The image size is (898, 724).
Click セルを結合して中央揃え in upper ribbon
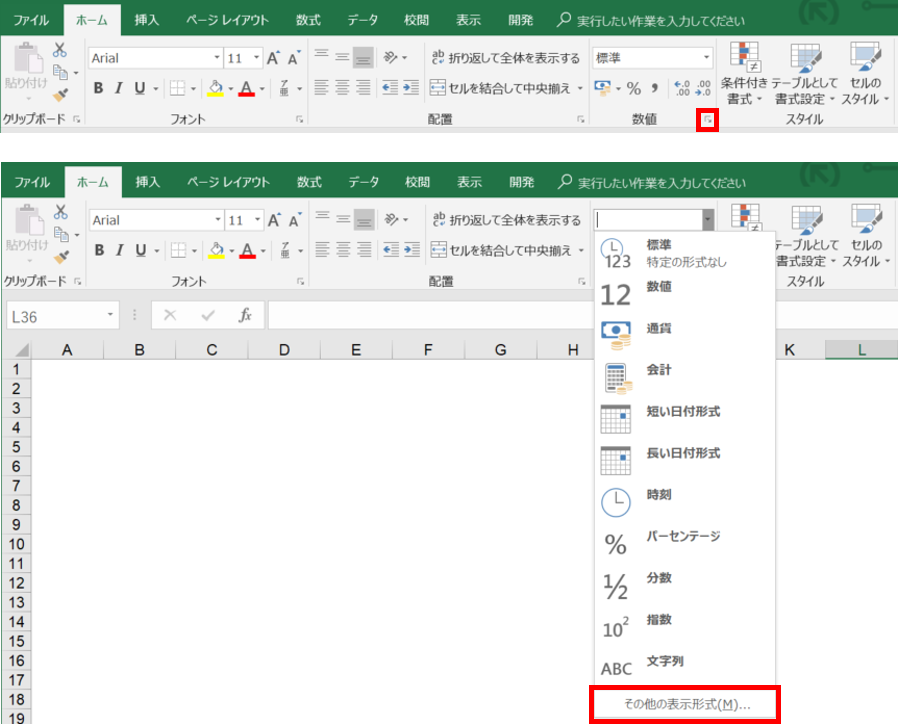[x=506, y=88]
